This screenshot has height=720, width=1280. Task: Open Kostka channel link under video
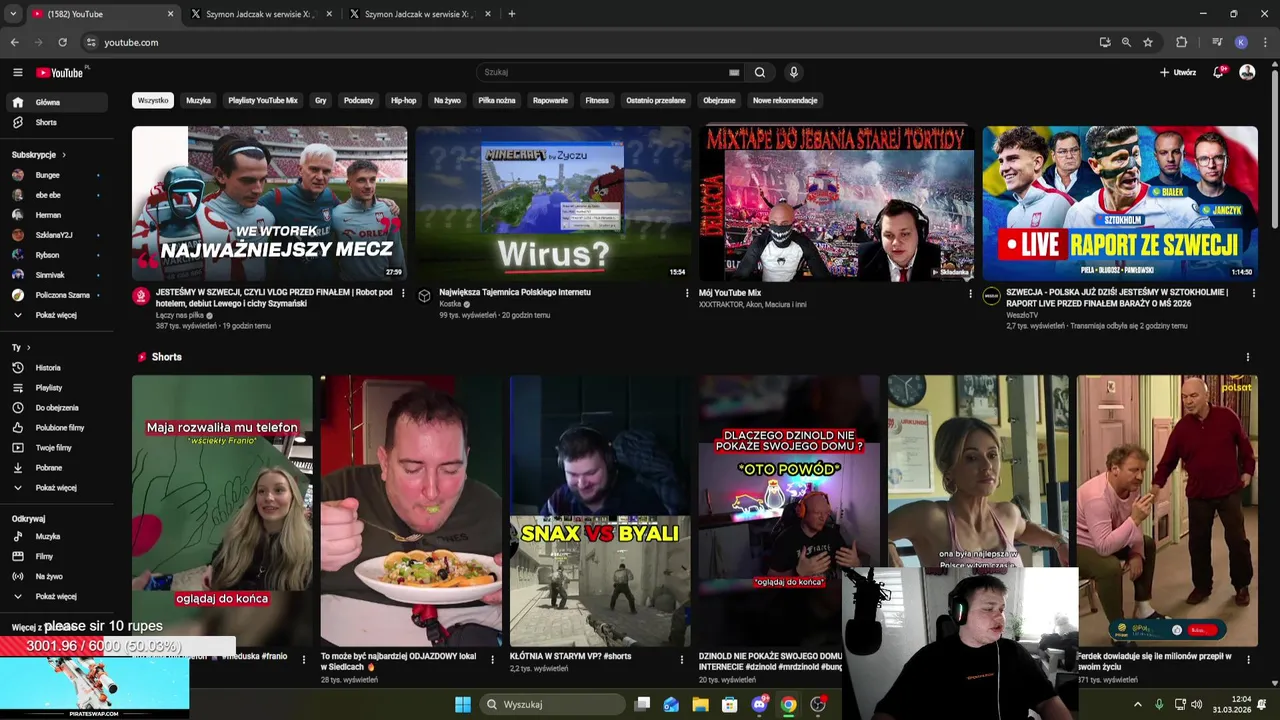(450, 304)
